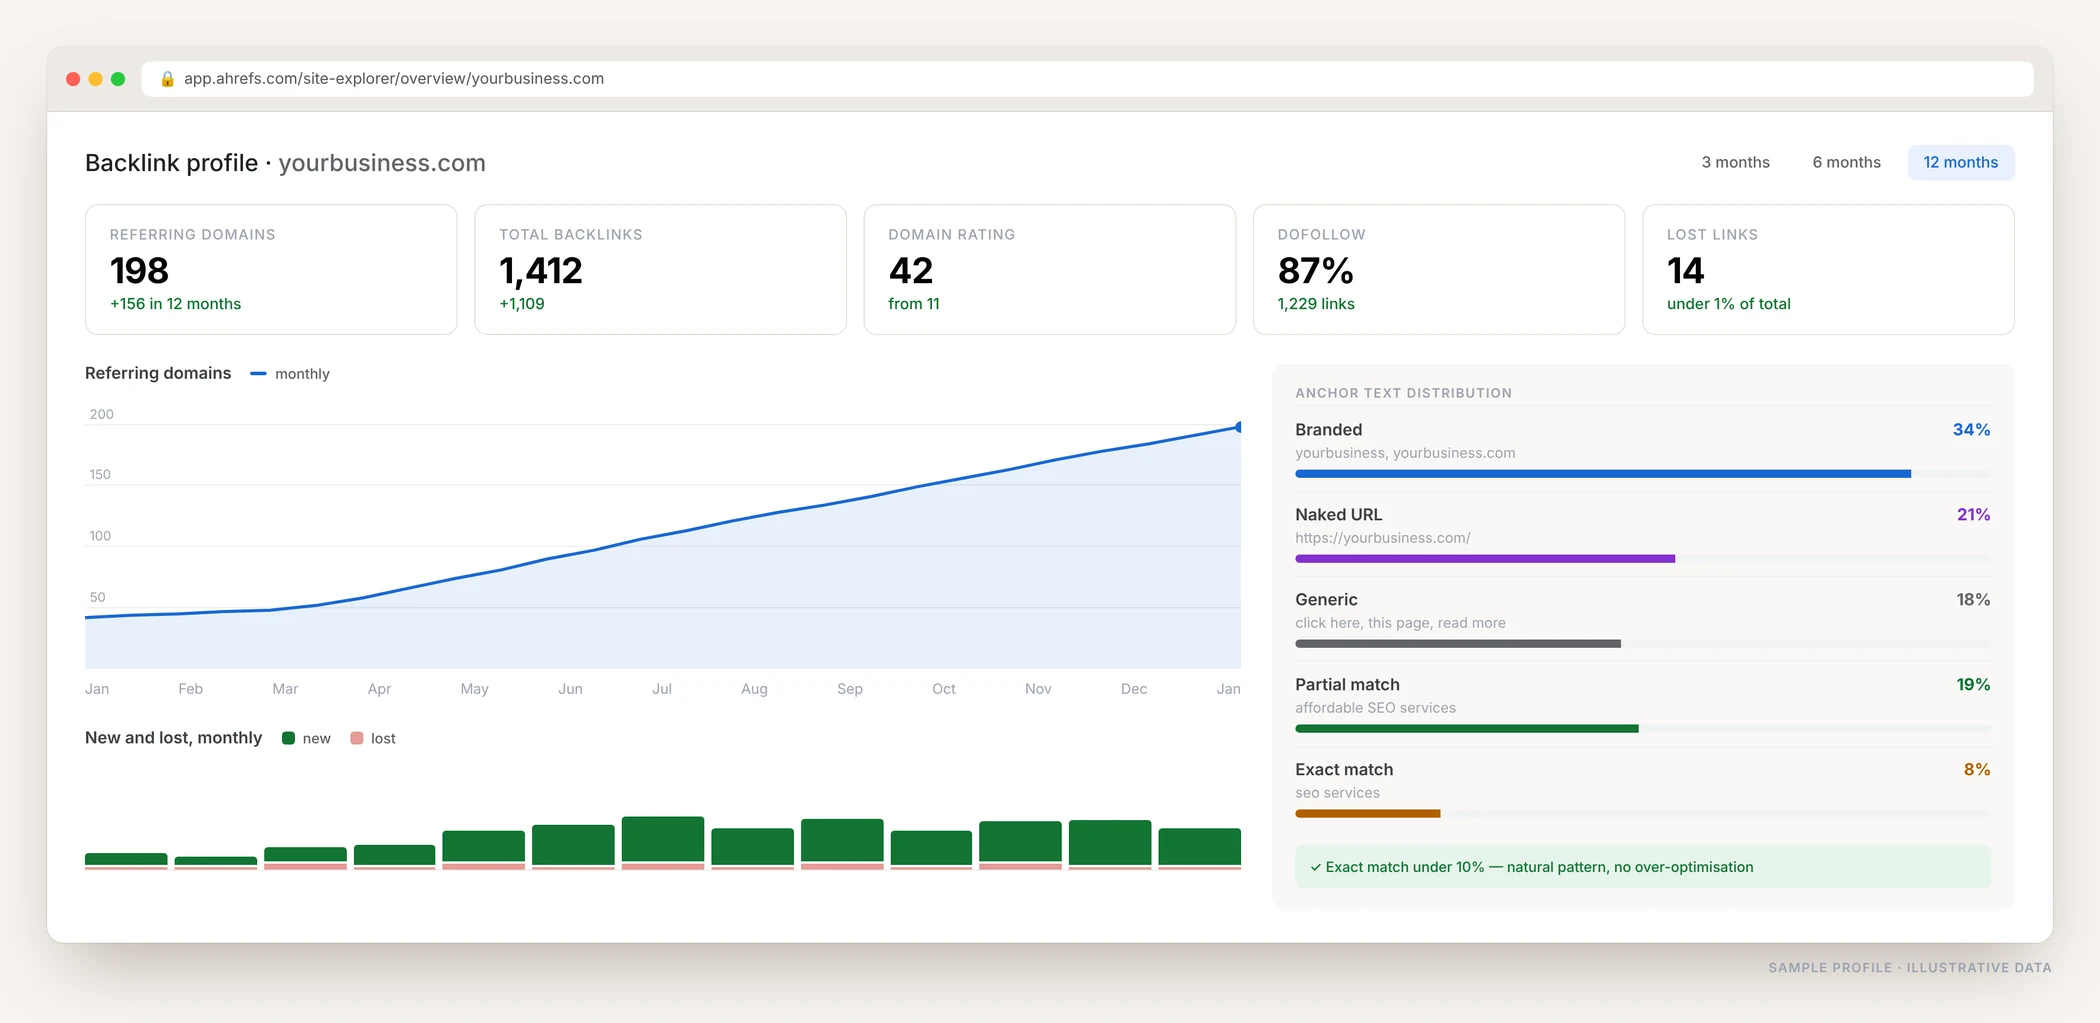Click the lock icon in address bar
Screen dimensions: 2100x1023
click(x=167, y=79)
